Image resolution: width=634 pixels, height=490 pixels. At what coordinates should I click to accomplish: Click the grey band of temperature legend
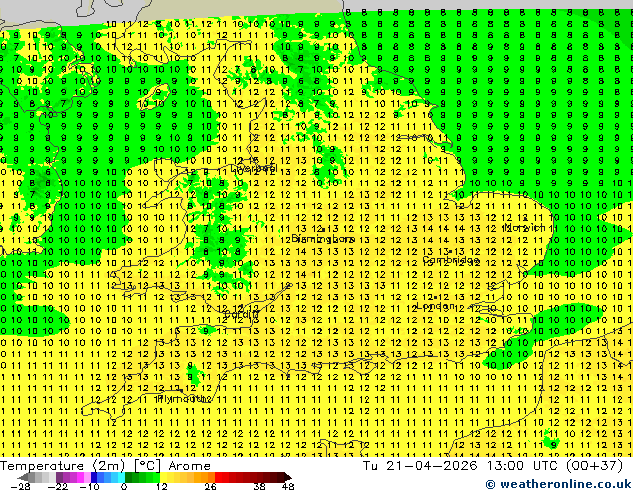coord(38,477)
